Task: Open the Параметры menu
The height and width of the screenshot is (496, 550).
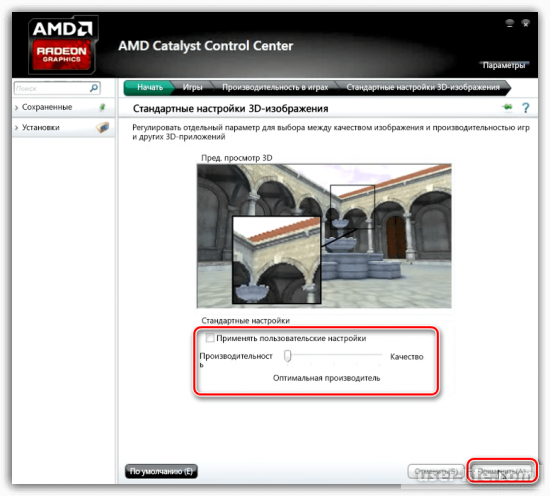Action: click(504, 65)
